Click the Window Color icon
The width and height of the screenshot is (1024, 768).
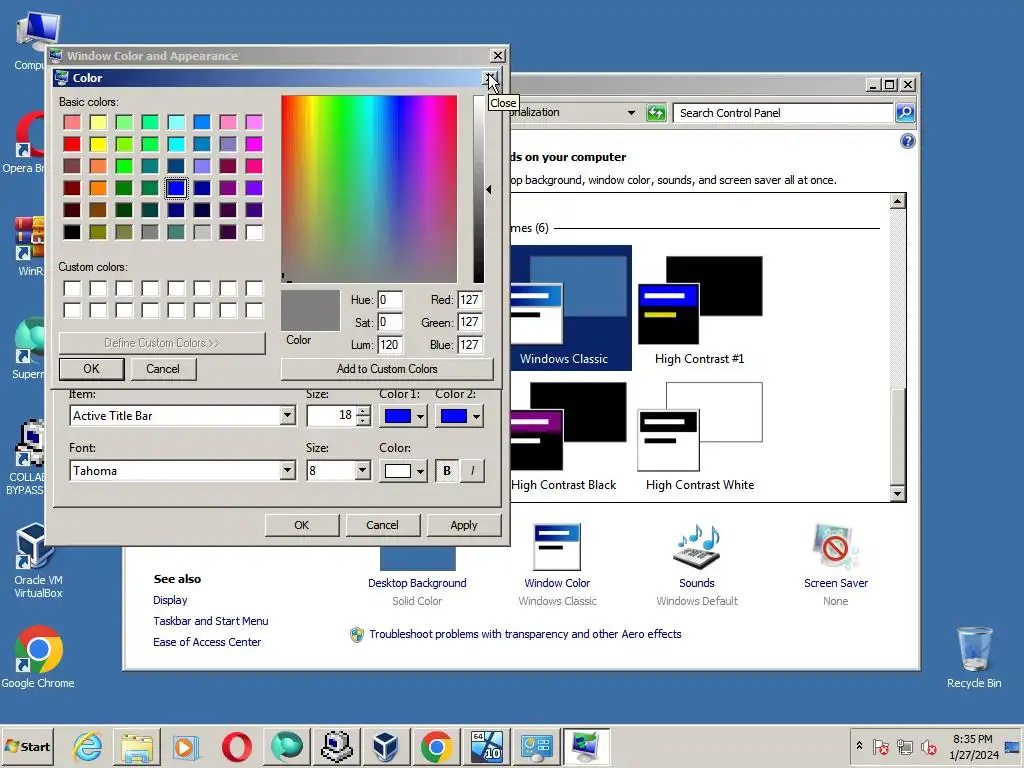[557, 547]
